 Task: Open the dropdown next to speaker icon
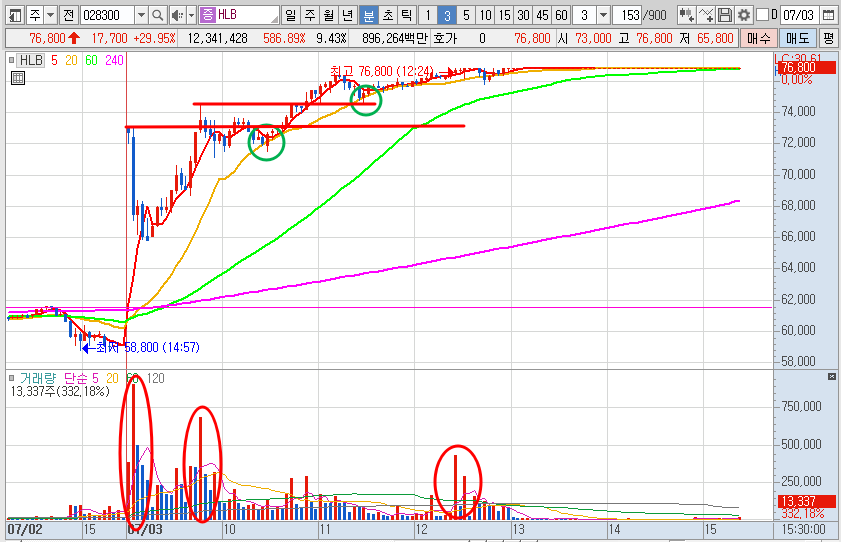click(191, 15)
